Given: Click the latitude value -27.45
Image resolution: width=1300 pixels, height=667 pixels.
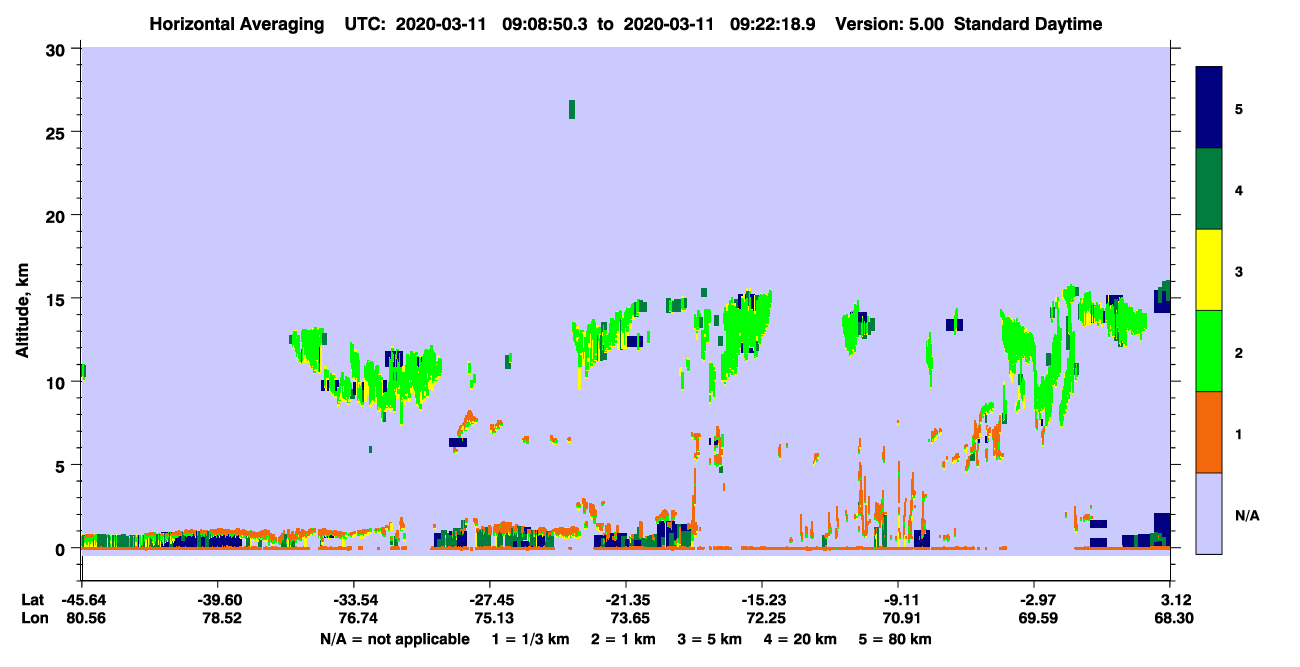Looking at the screenshot, I should [x=489, y=600].
